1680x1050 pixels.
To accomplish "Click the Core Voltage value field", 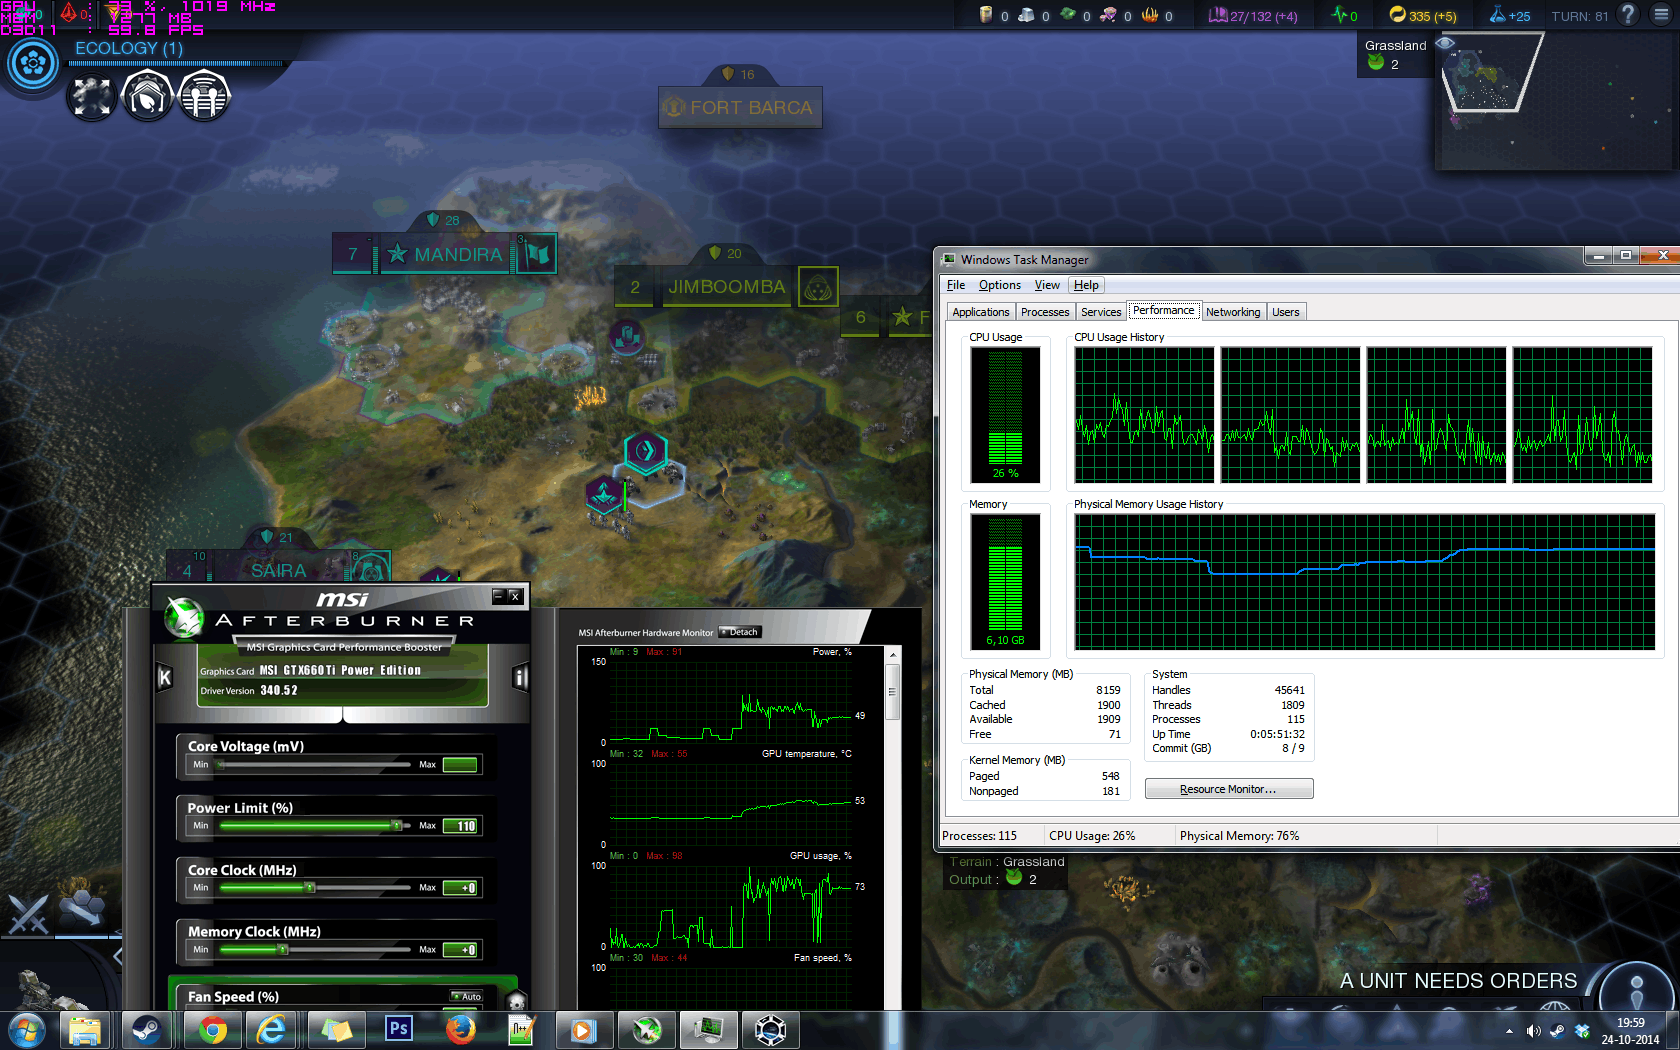I will pyautogui.click(x=460, y=765).
